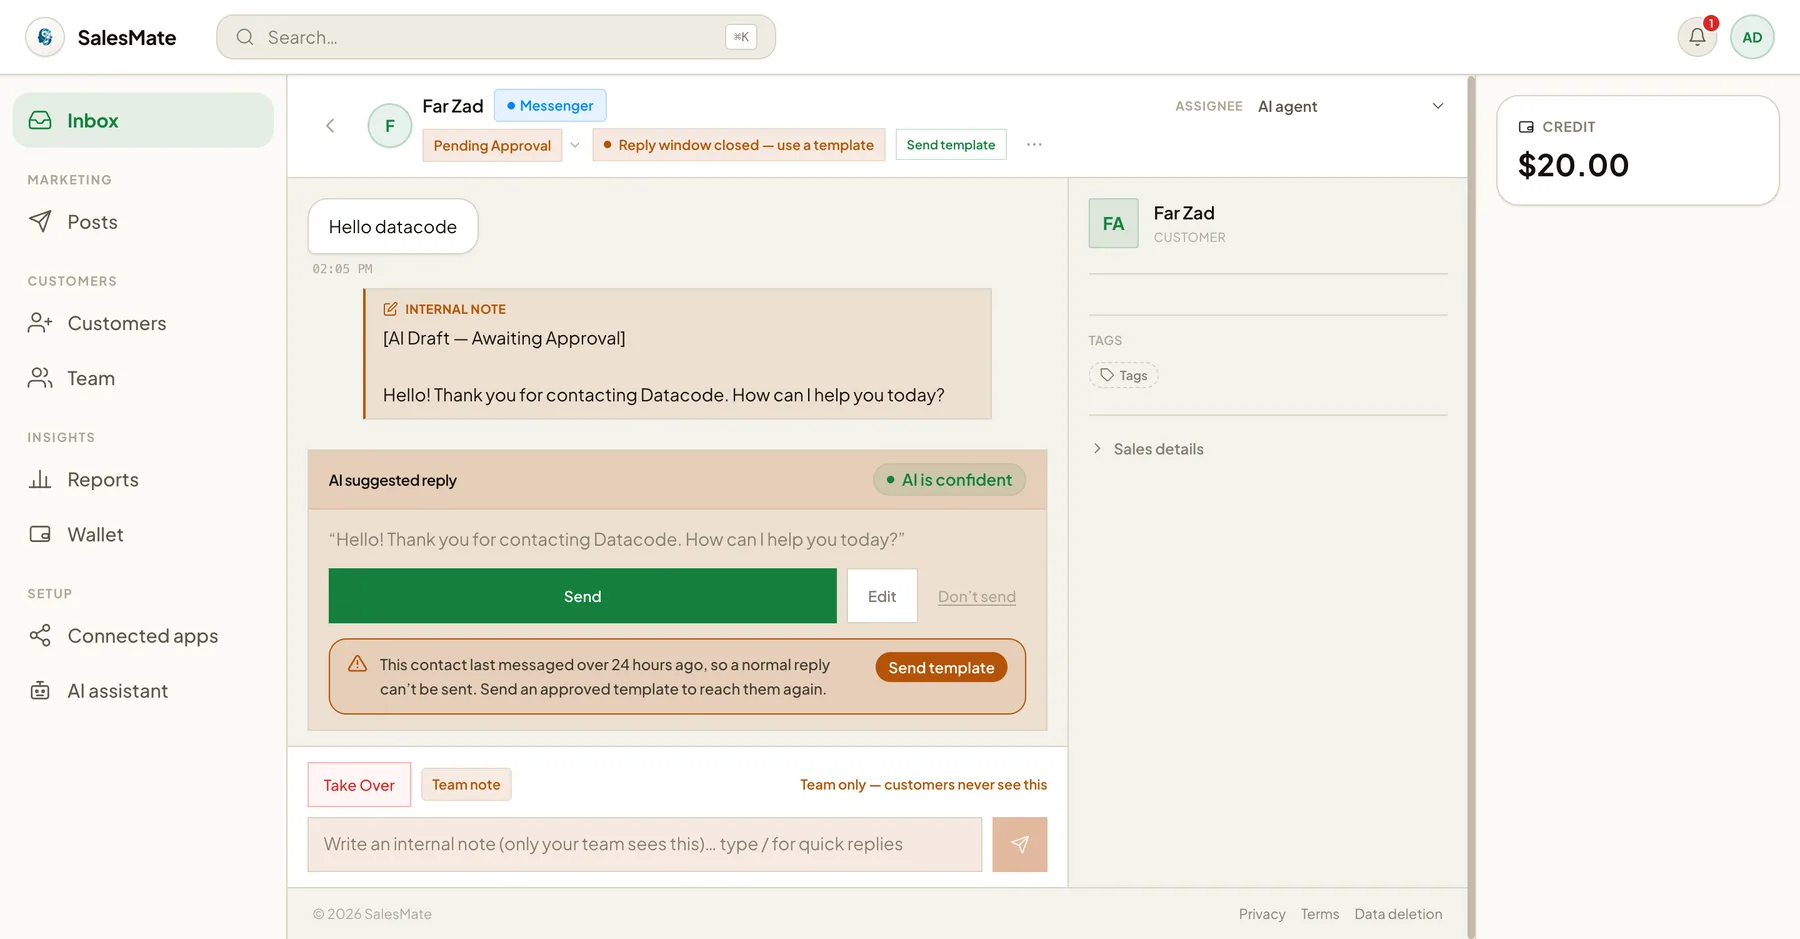
Task: Click the credit wallet icon
Action: pyautogui.click(x=1526, y=127)
